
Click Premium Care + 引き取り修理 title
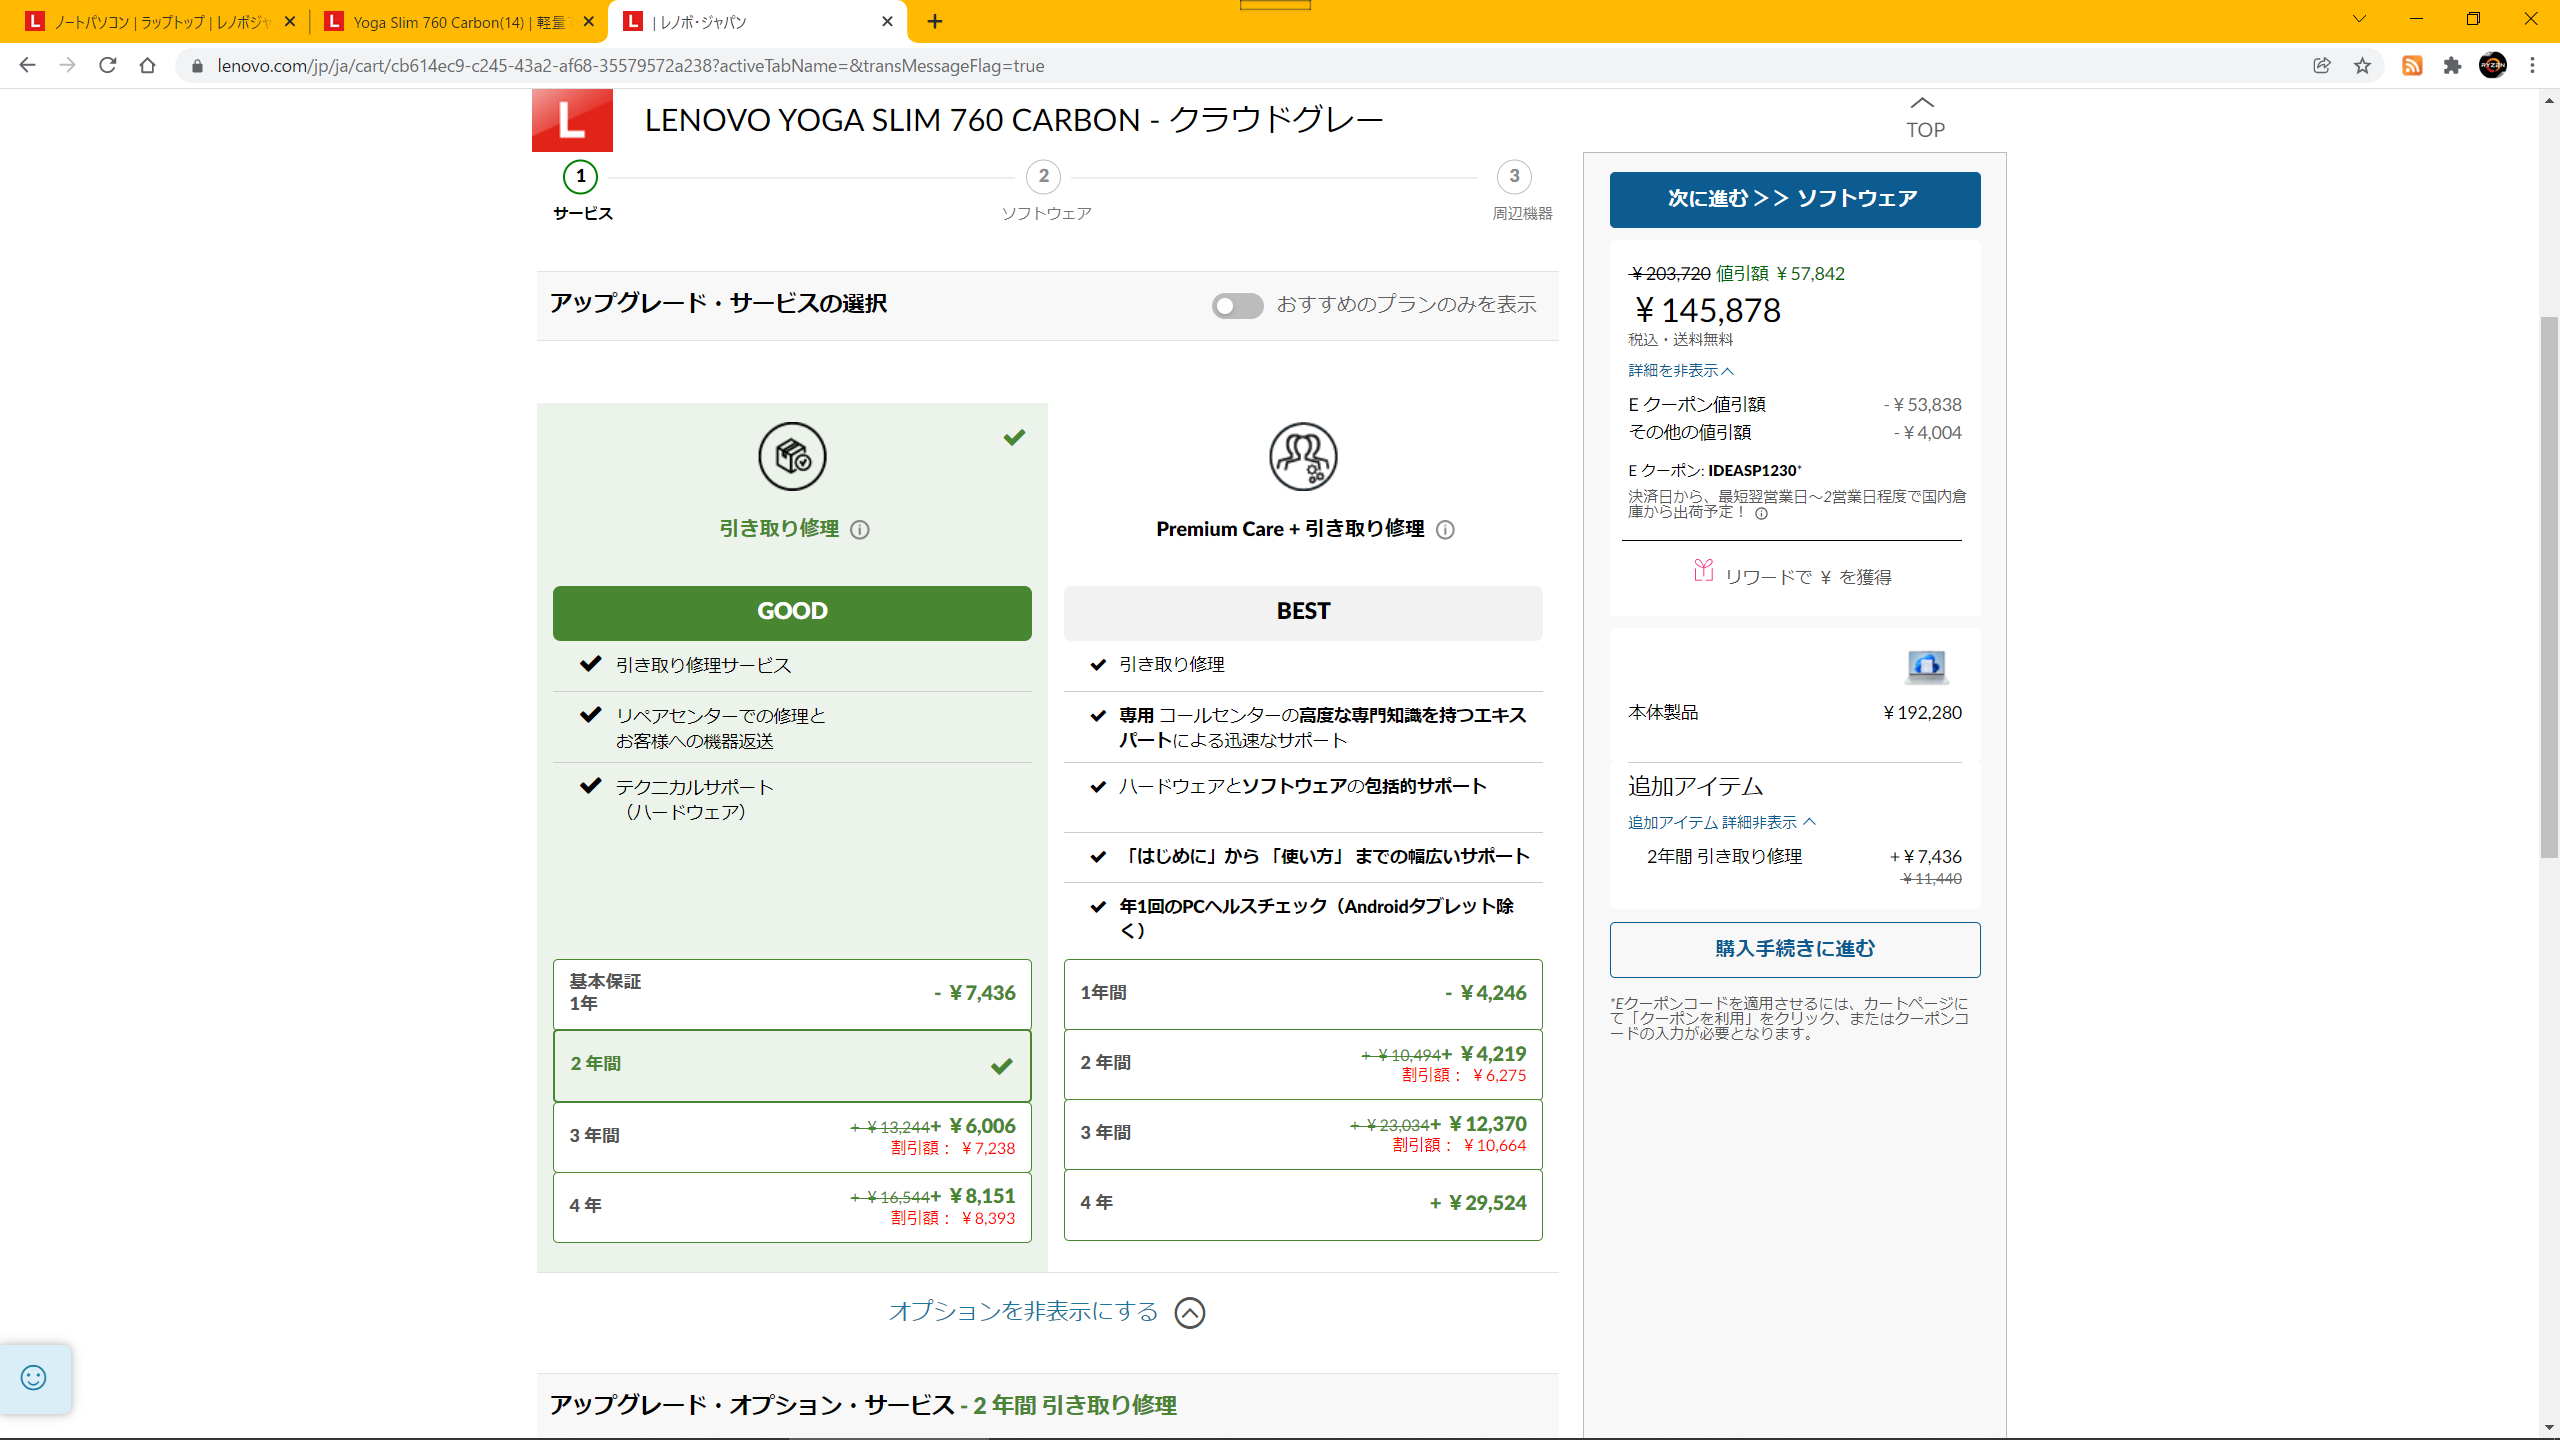point(1289,529)
